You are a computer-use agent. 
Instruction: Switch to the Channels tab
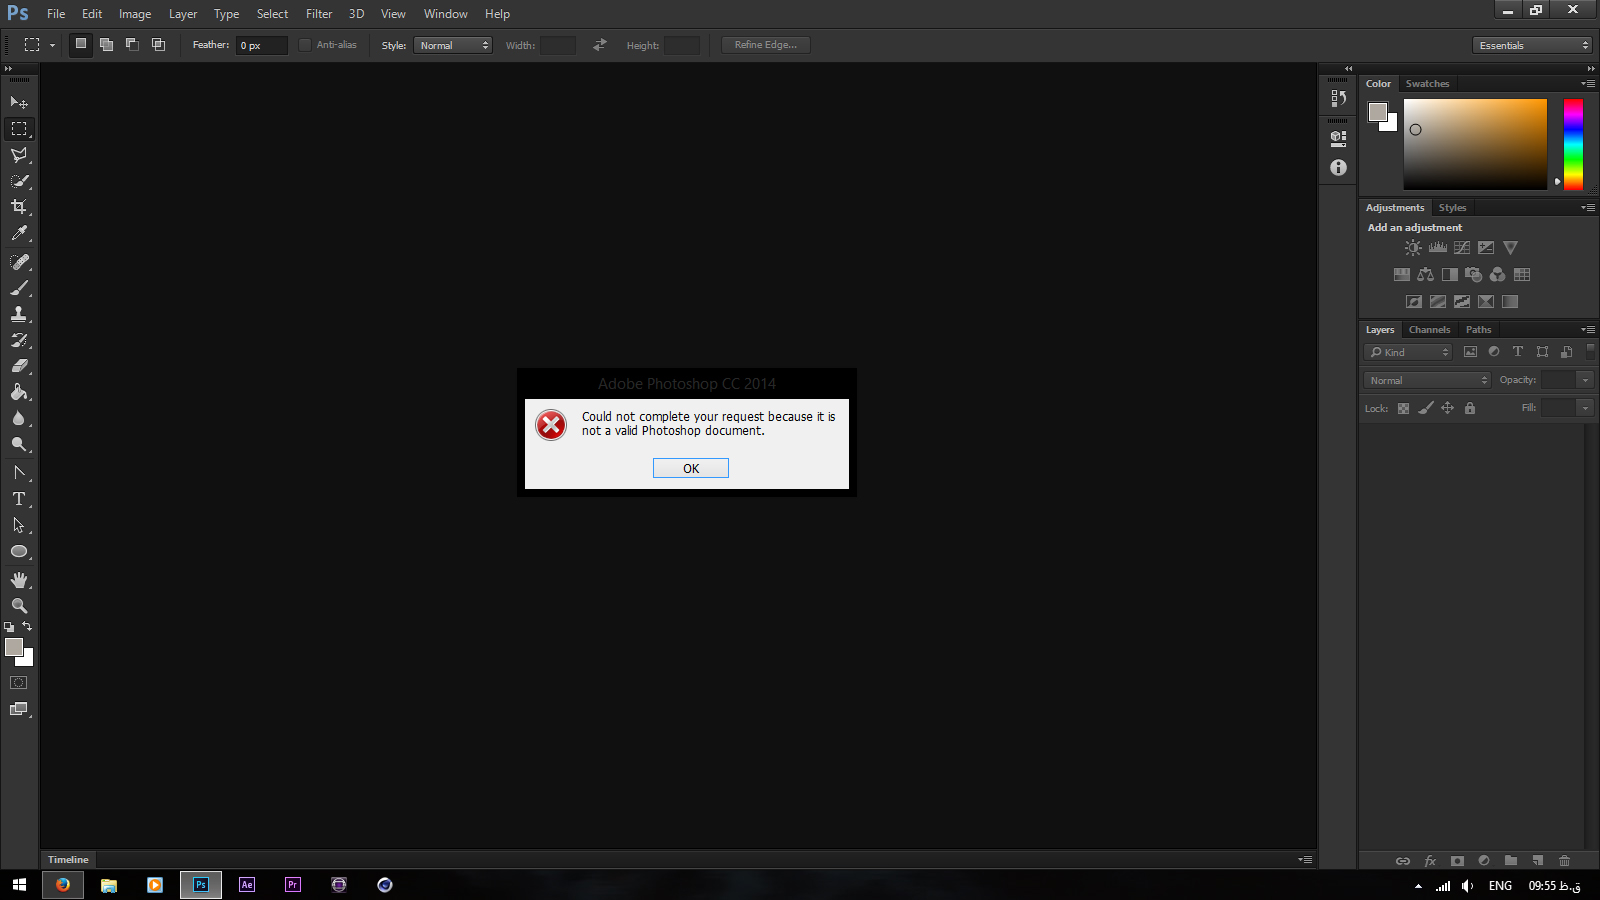coord(1429,330)
